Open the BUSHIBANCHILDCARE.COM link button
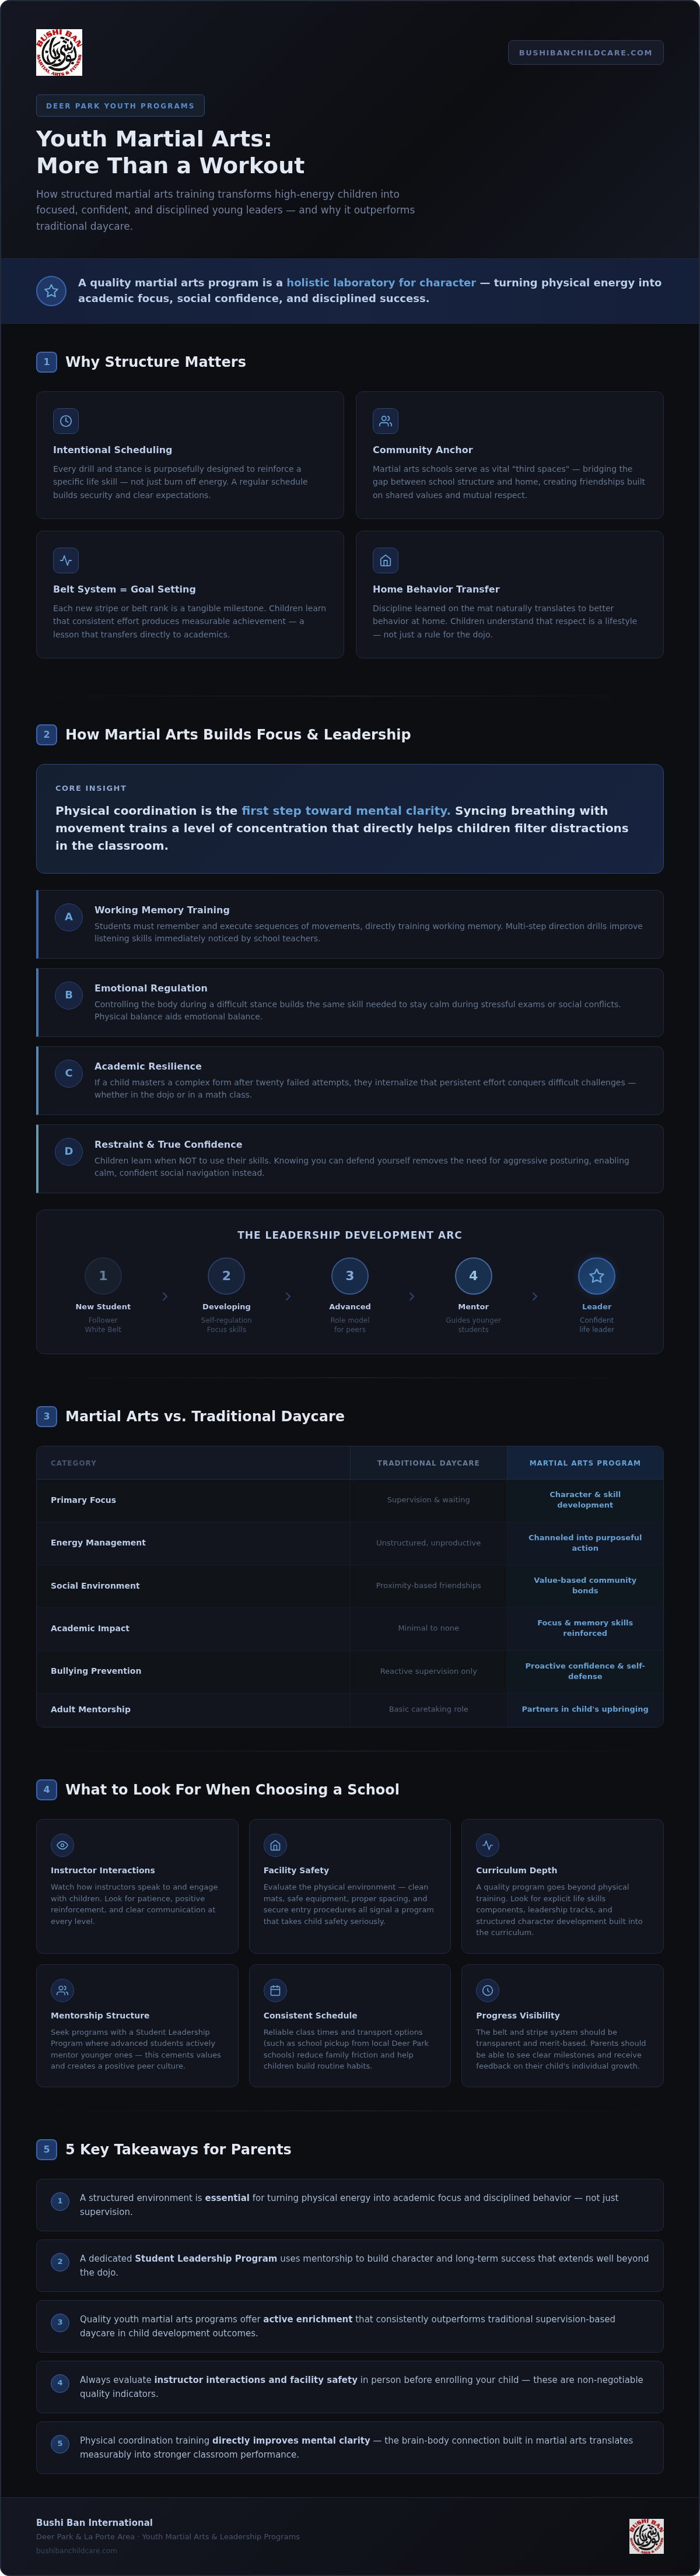The image size is (700, 2576). (x=585, y=52)
